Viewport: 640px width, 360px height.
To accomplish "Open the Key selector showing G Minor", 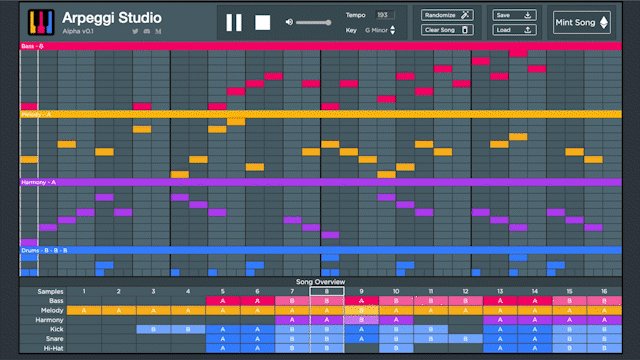I will (x=380, y=30).
